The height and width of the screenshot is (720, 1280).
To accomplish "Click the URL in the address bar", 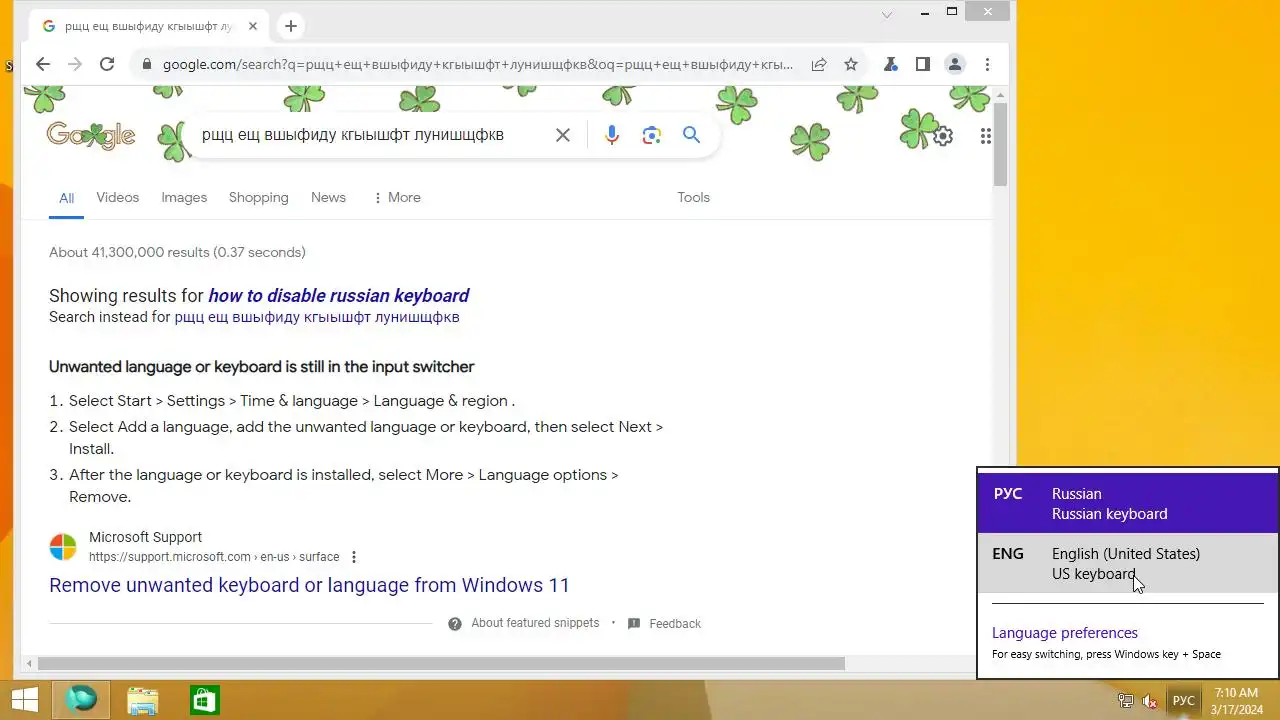I will click(x=478, y=64).
